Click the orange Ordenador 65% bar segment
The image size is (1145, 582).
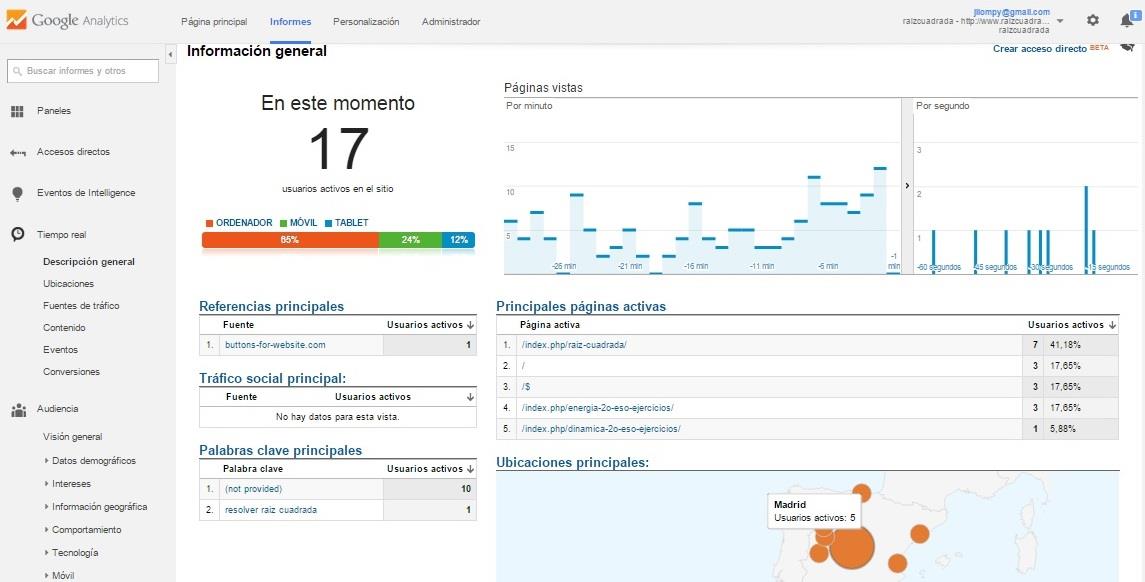[x=290, y=240]
